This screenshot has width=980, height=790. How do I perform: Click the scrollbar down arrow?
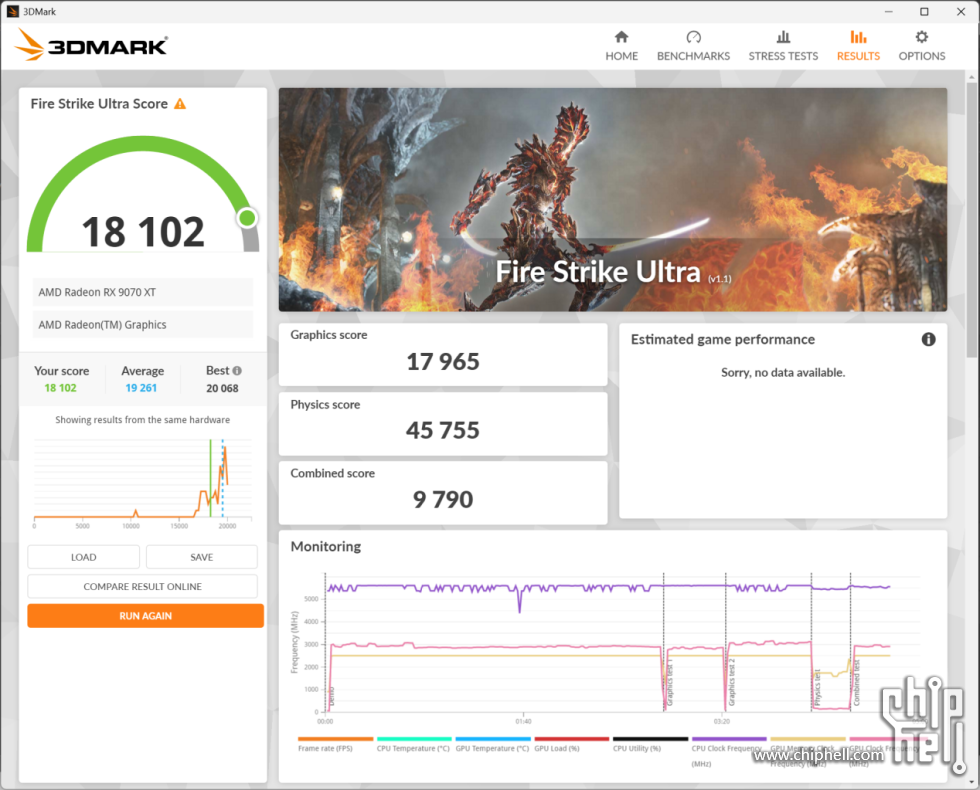pyautogui.click(x=972, y=781)
